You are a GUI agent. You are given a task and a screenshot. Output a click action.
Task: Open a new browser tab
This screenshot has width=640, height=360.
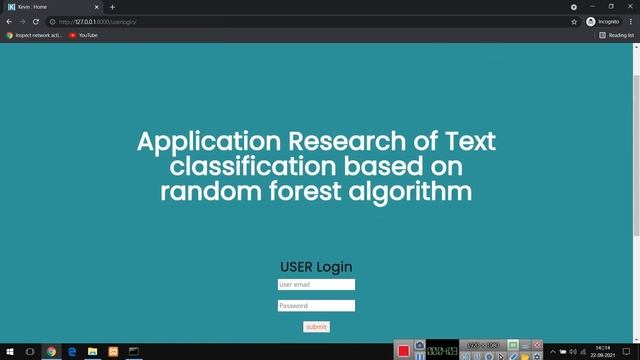point(112,7)
